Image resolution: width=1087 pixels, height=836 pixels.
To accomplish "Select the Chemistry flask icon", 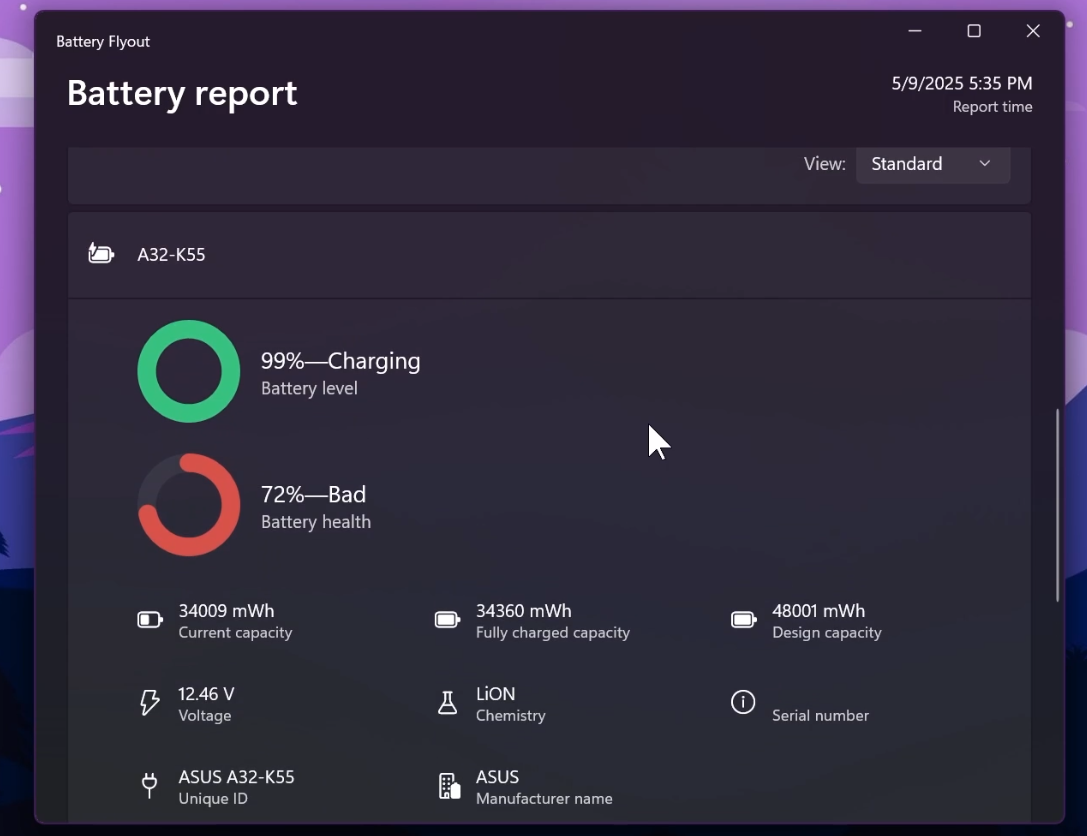I will [x=447, y=702].
